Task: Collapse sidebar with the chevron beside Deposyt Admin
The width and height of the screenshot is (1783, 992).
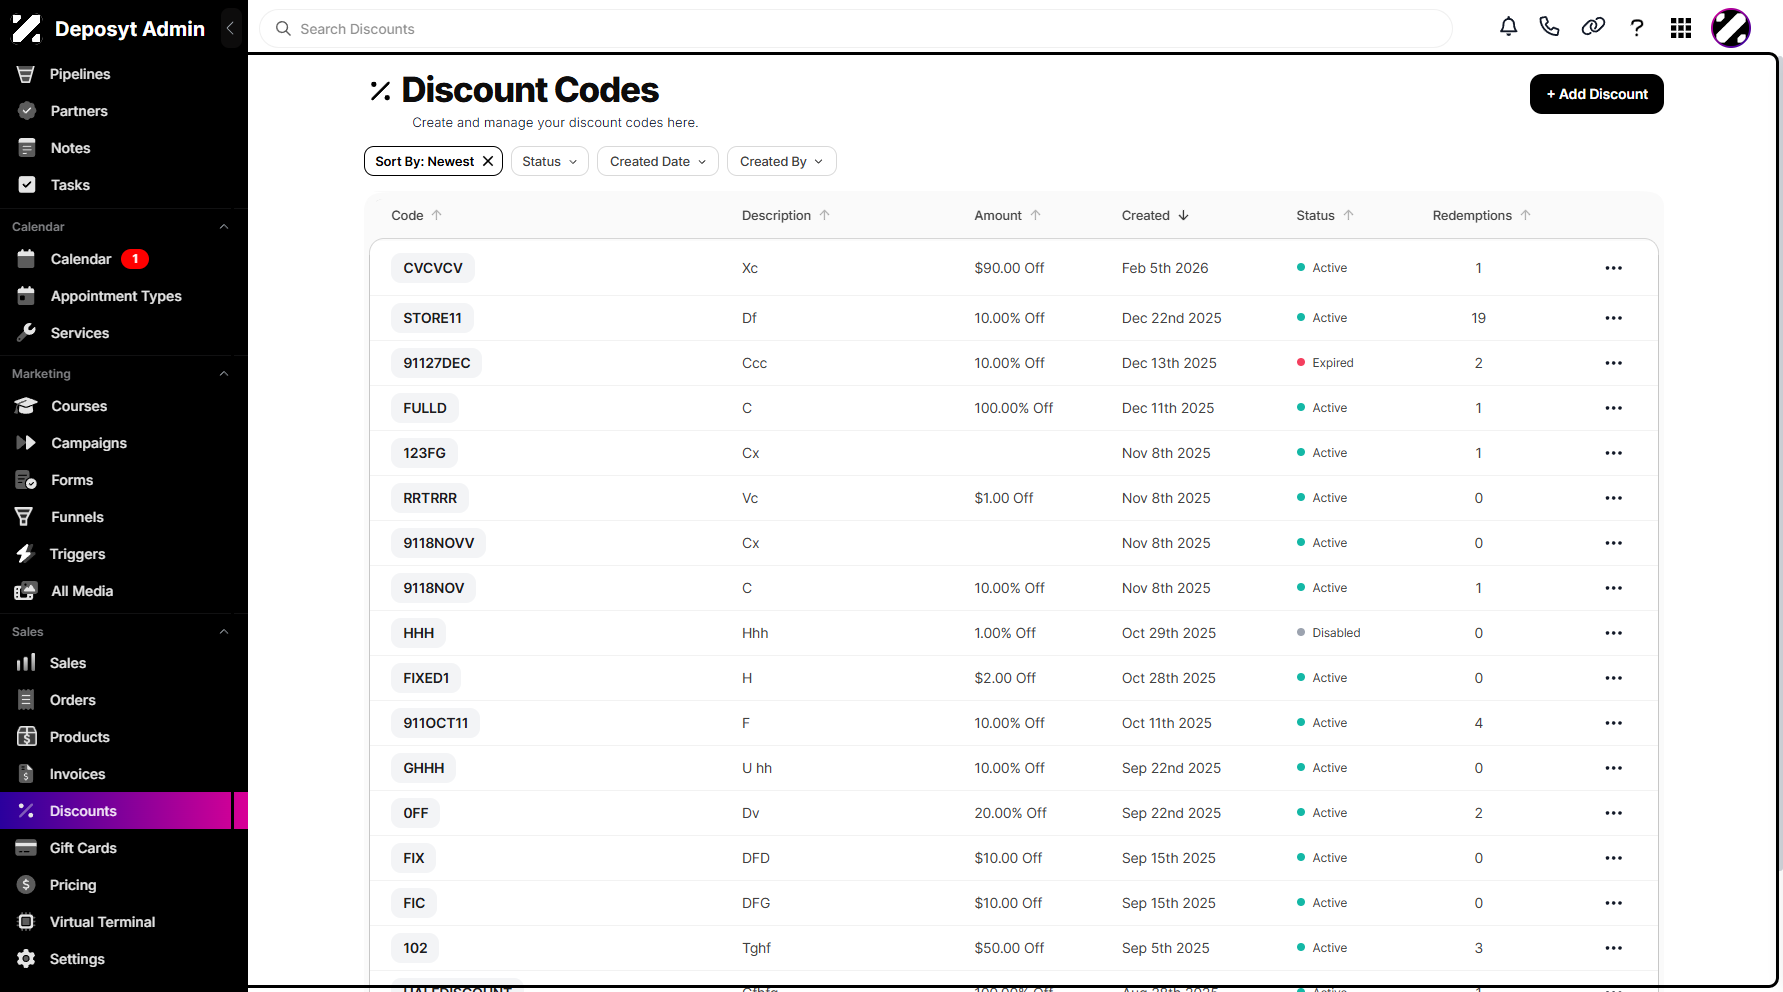Action: pyautogui.click(x=230, y=28)
